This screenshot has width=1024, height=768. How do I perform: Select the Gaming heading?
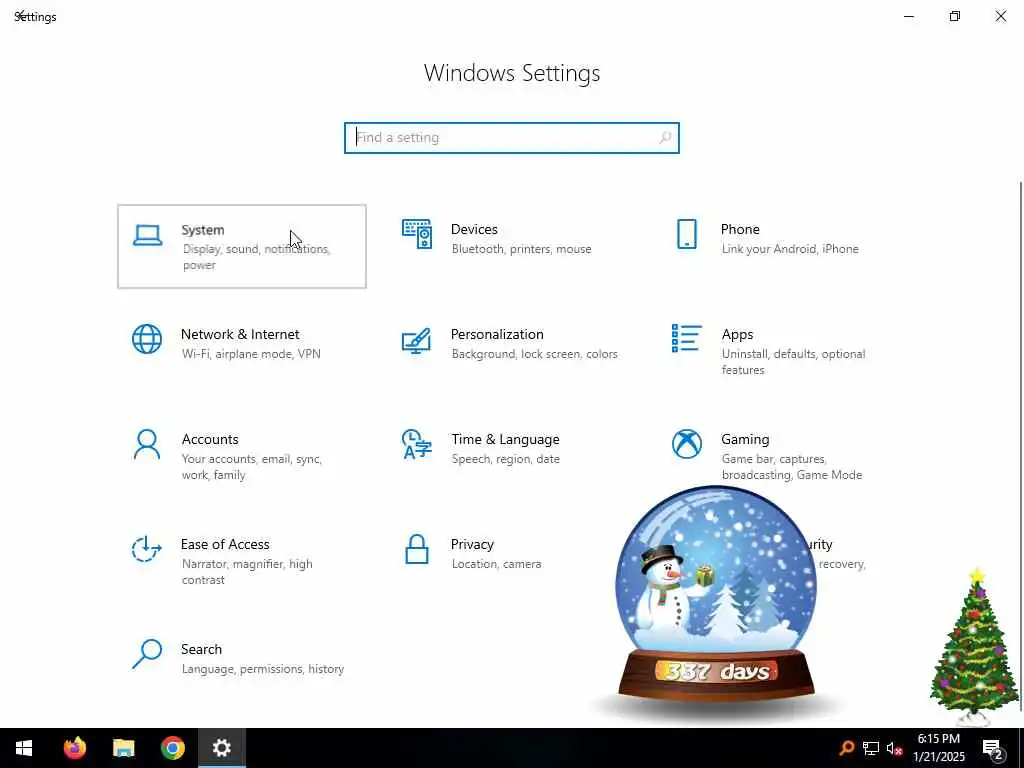tap(745, 440)
